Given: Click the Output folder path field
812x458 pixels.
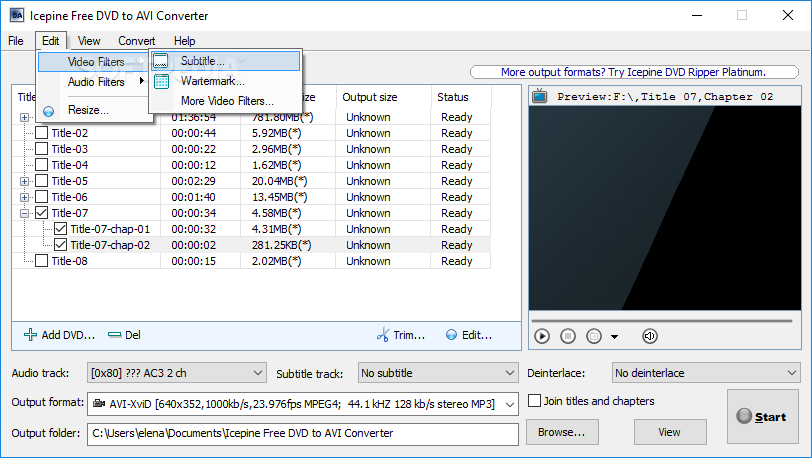Looking at the screenshot, I should click(303, 434).
